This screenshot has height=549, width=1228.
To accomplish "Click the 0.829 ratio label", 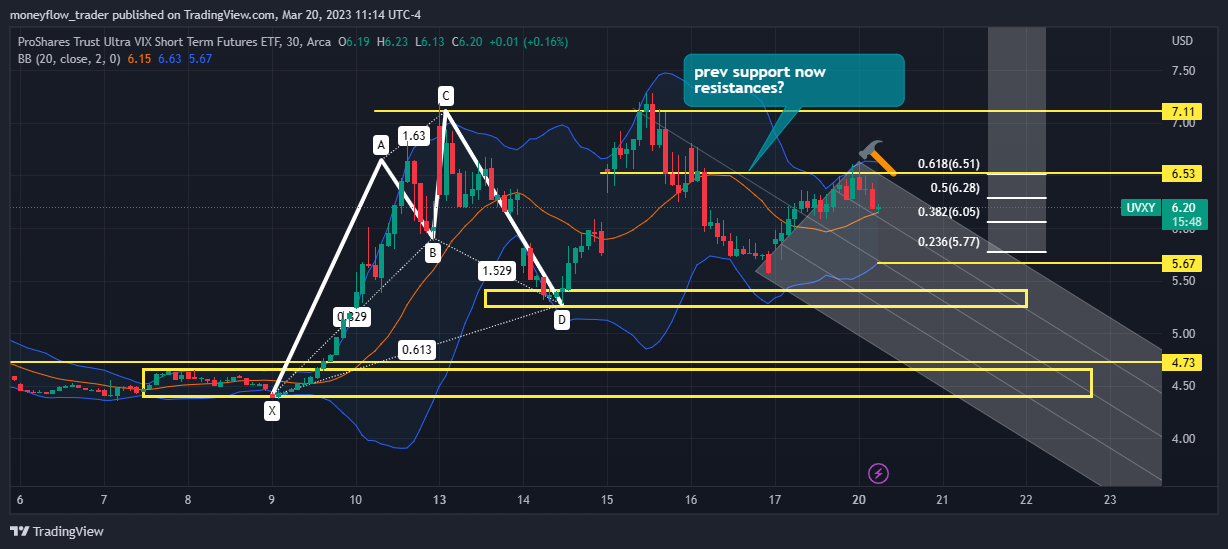I will 353,317.
